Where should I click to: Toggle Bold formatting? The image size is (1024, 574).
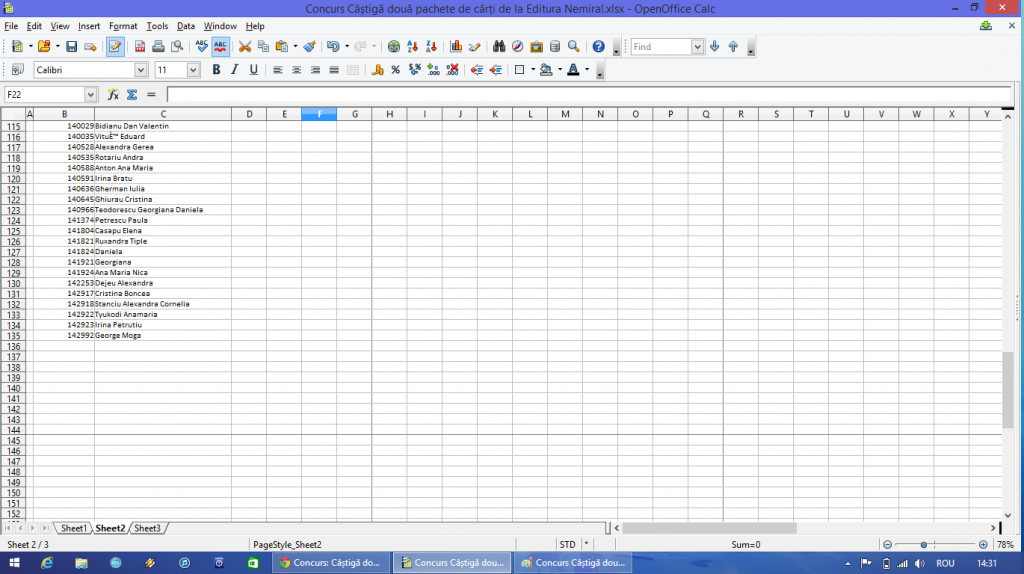214,70
